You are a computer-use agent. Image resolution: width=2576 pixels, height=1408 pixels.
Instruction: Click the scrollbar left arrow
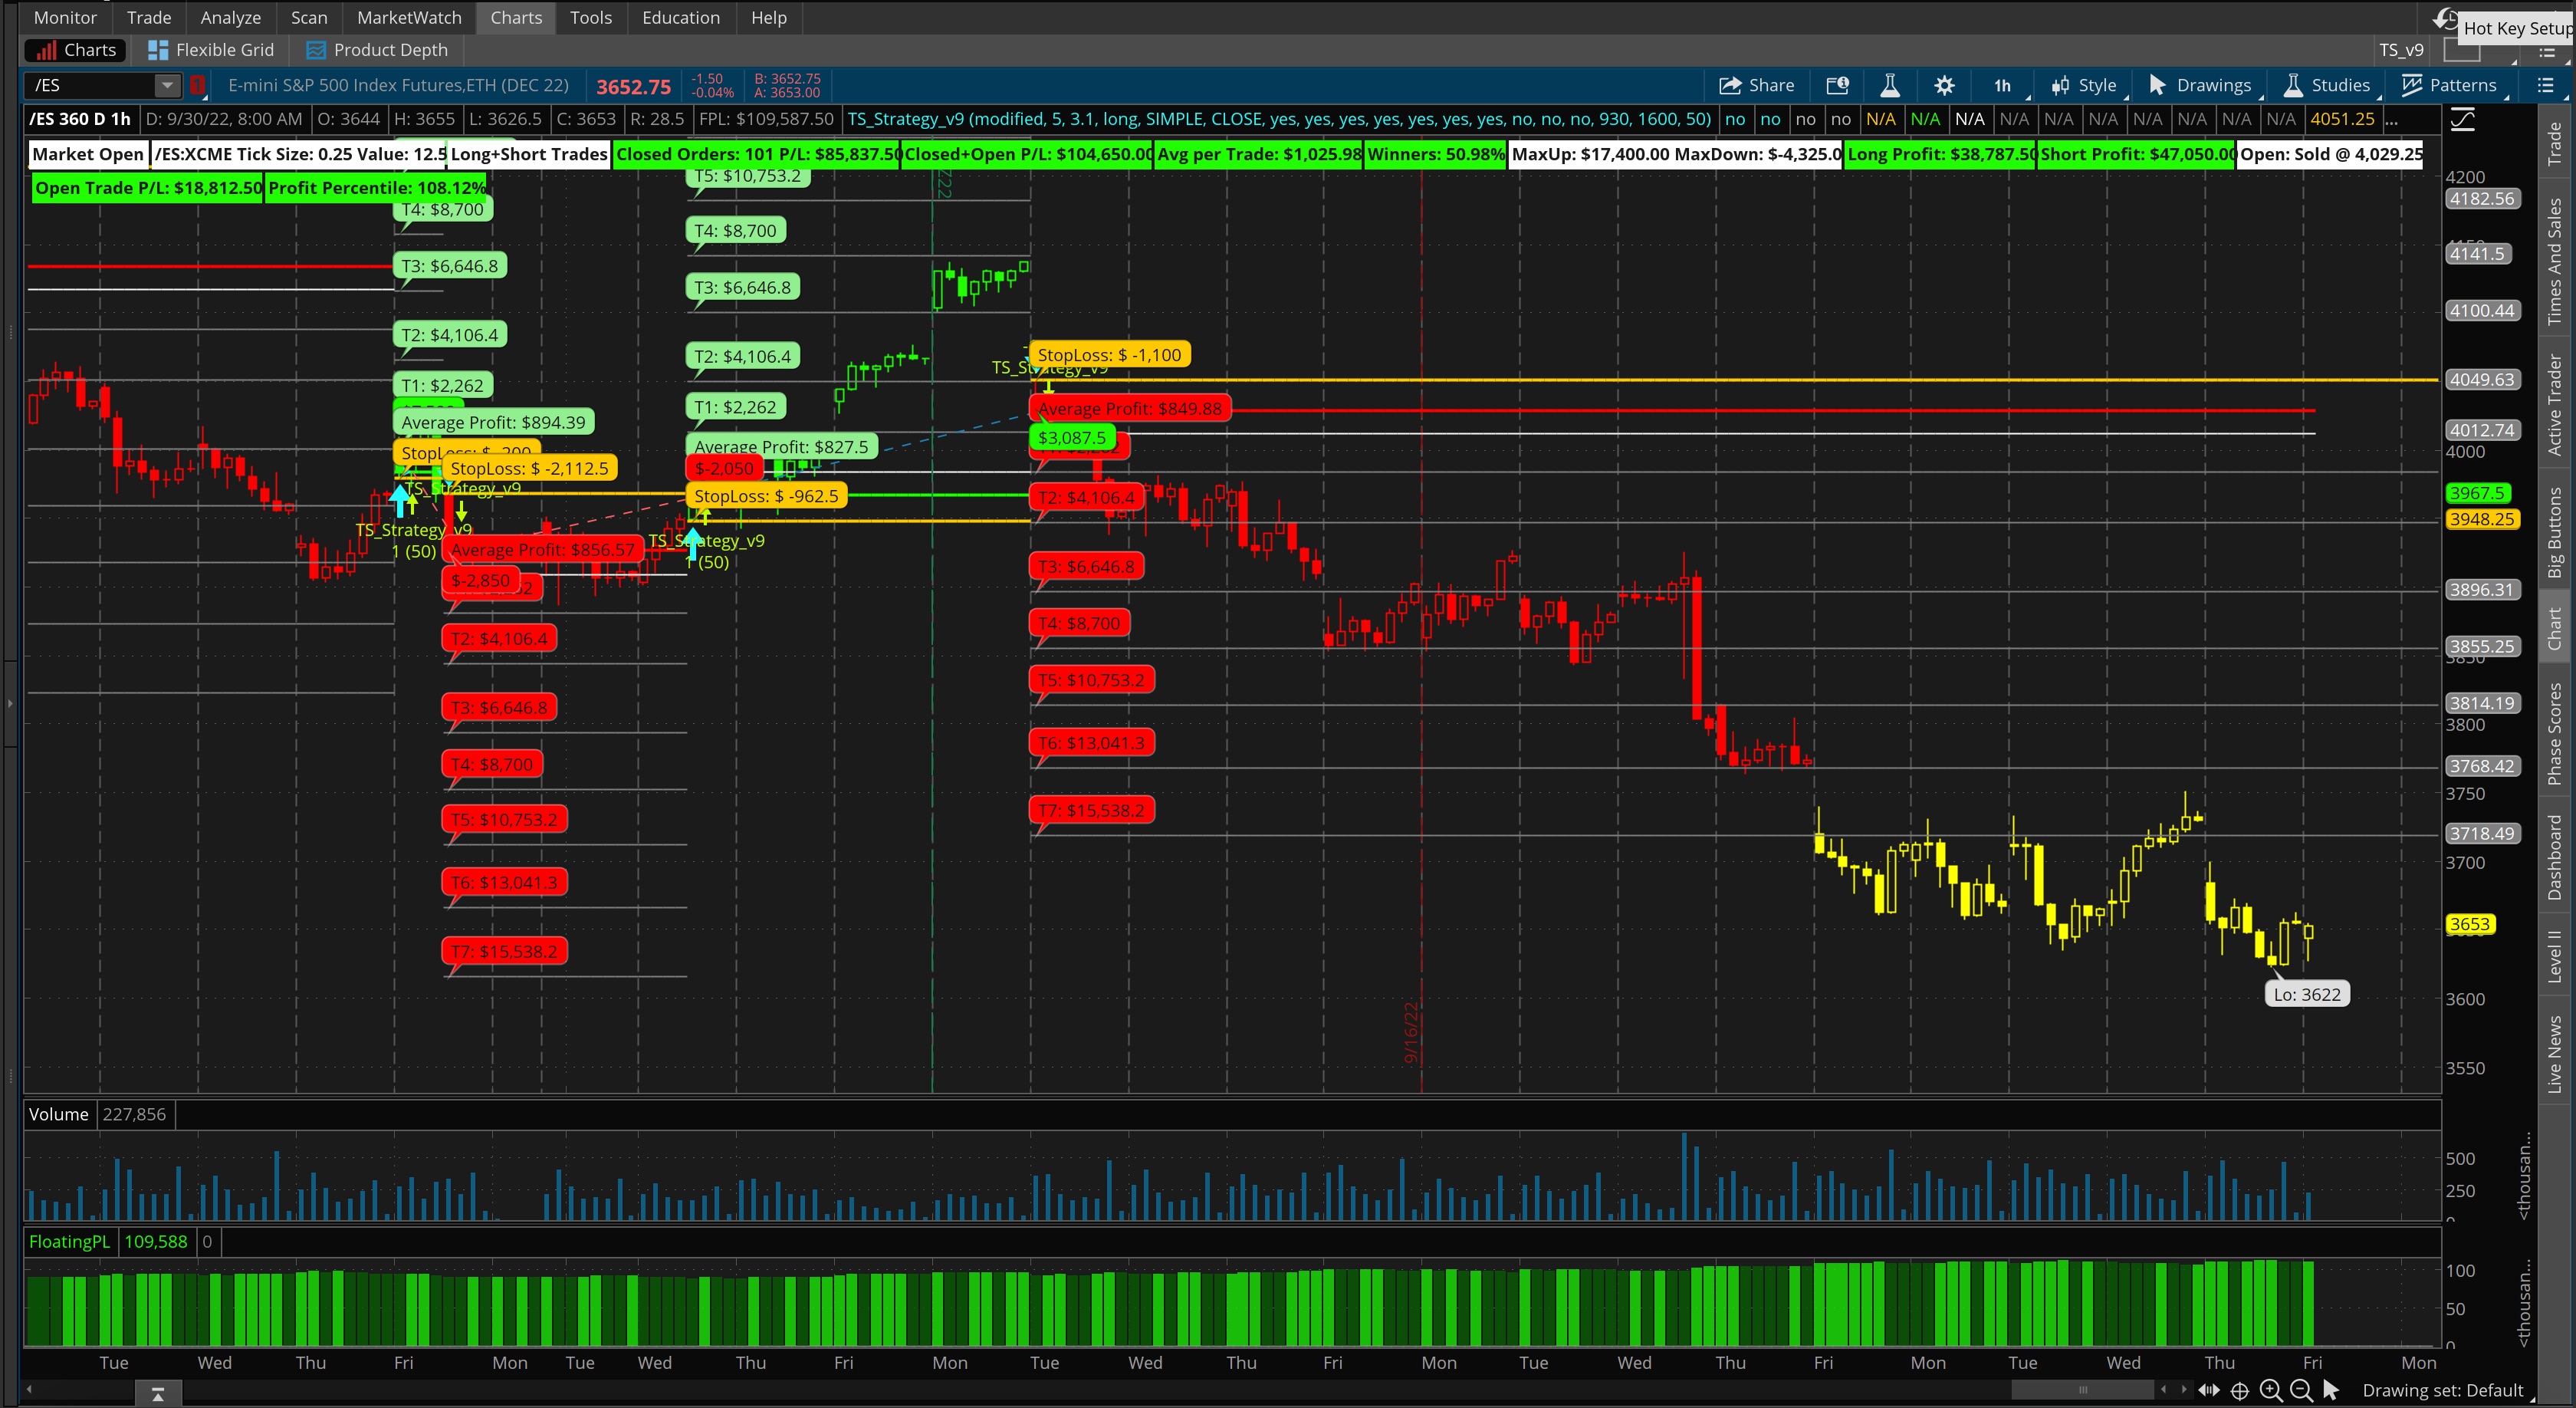tap(2163, 1390)
